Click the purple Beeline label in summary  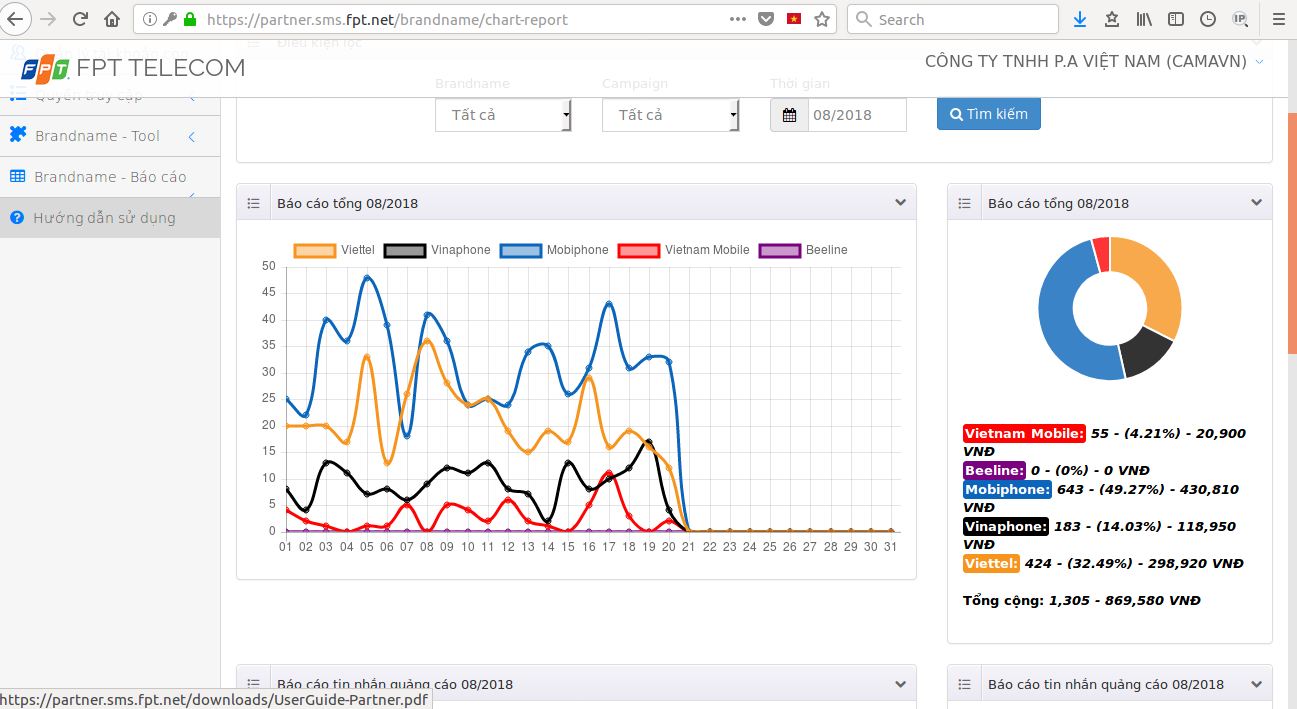[x=995, y=470]
